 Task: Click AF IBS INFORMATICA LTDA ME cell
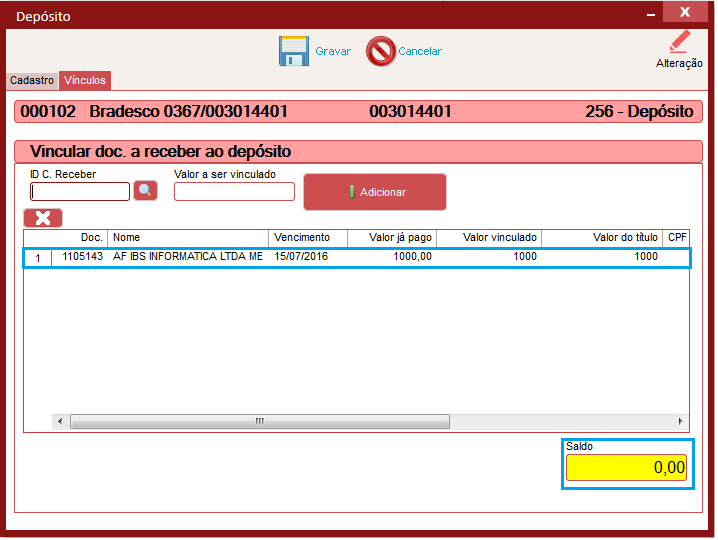click(x=188, y=256)
